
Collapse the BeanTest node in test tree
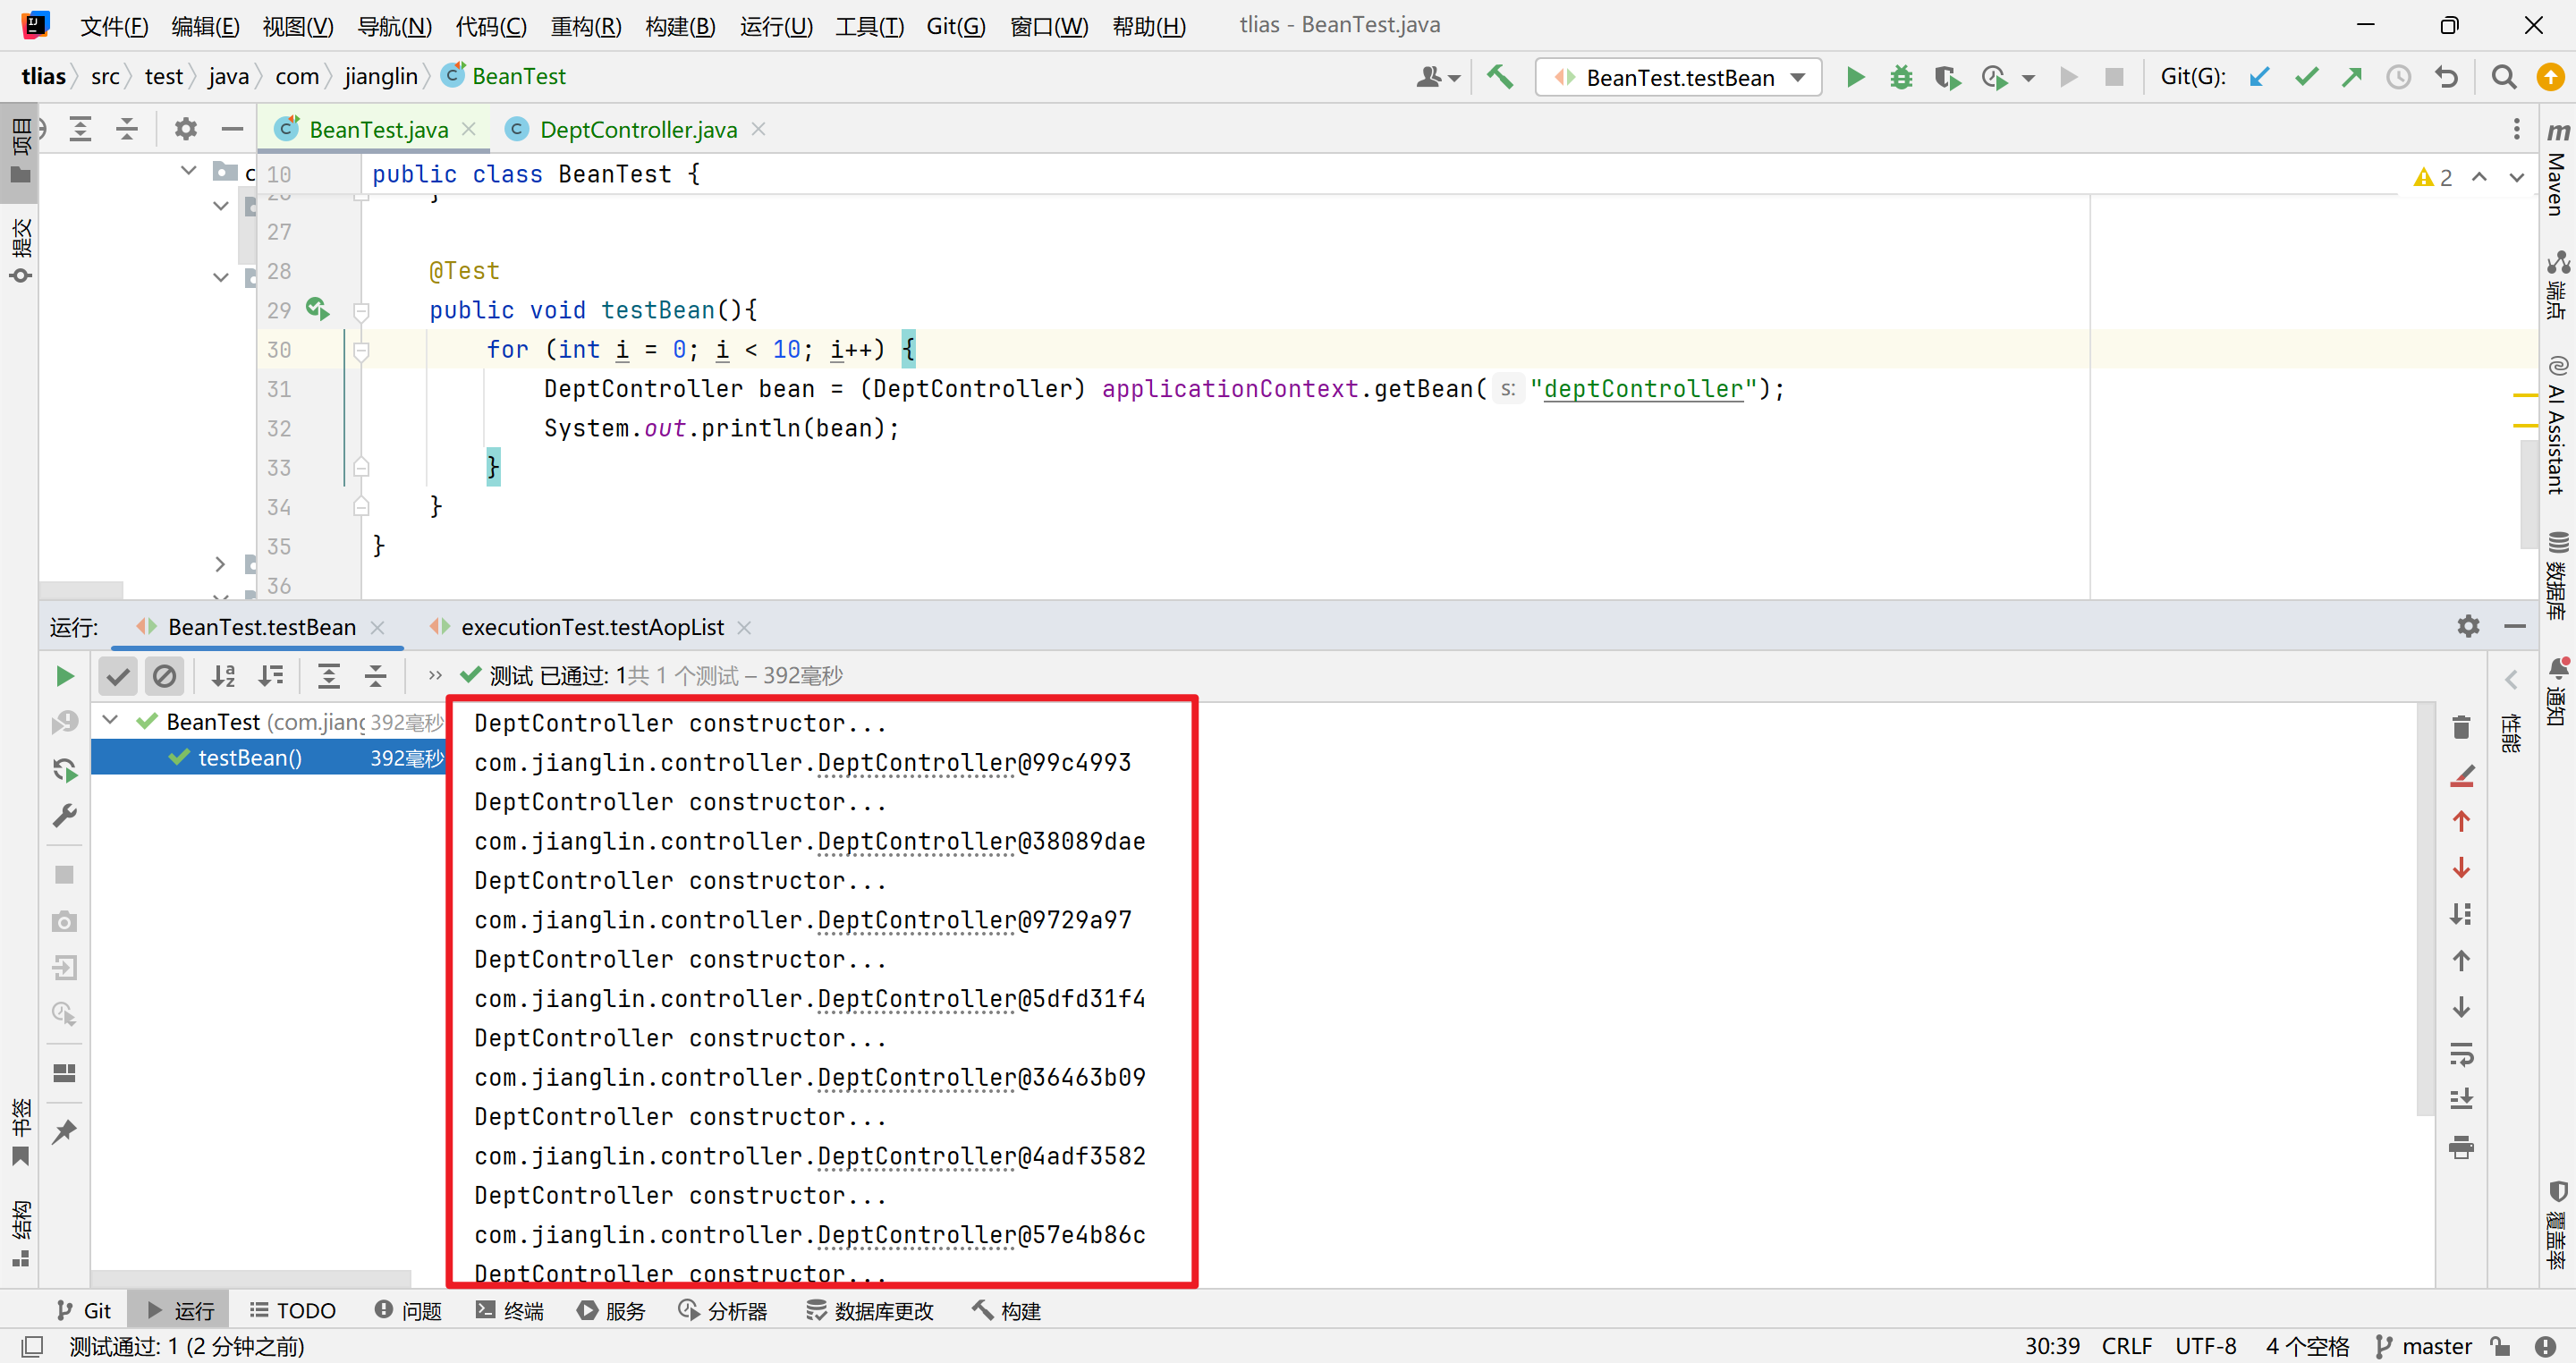[x=110, y=720]
